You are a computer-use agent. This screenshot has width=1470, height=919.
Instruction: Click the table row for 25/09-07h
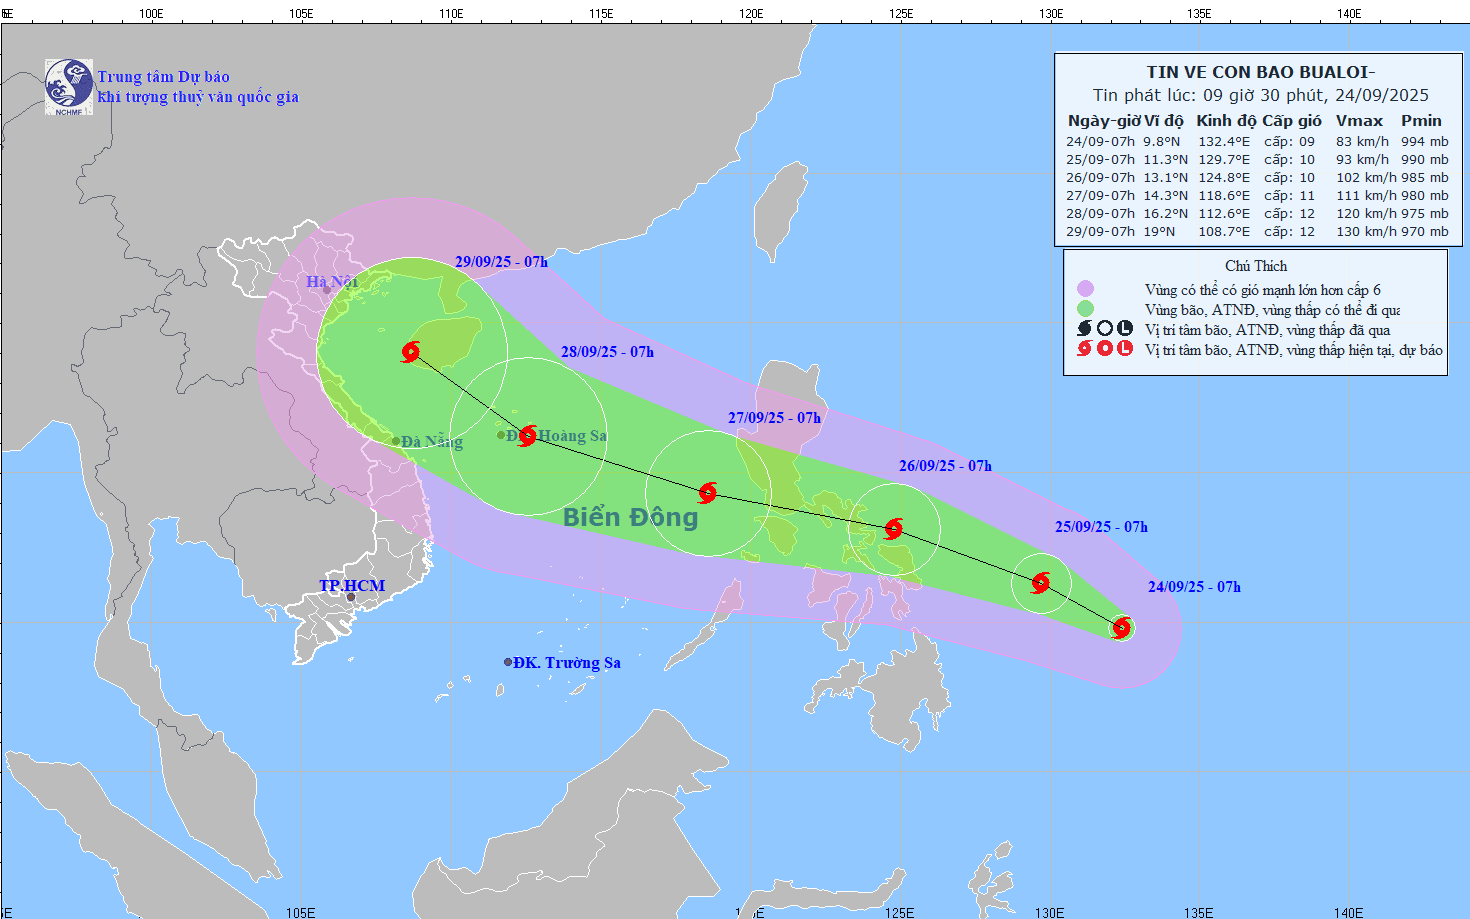tap(1257, 160)
